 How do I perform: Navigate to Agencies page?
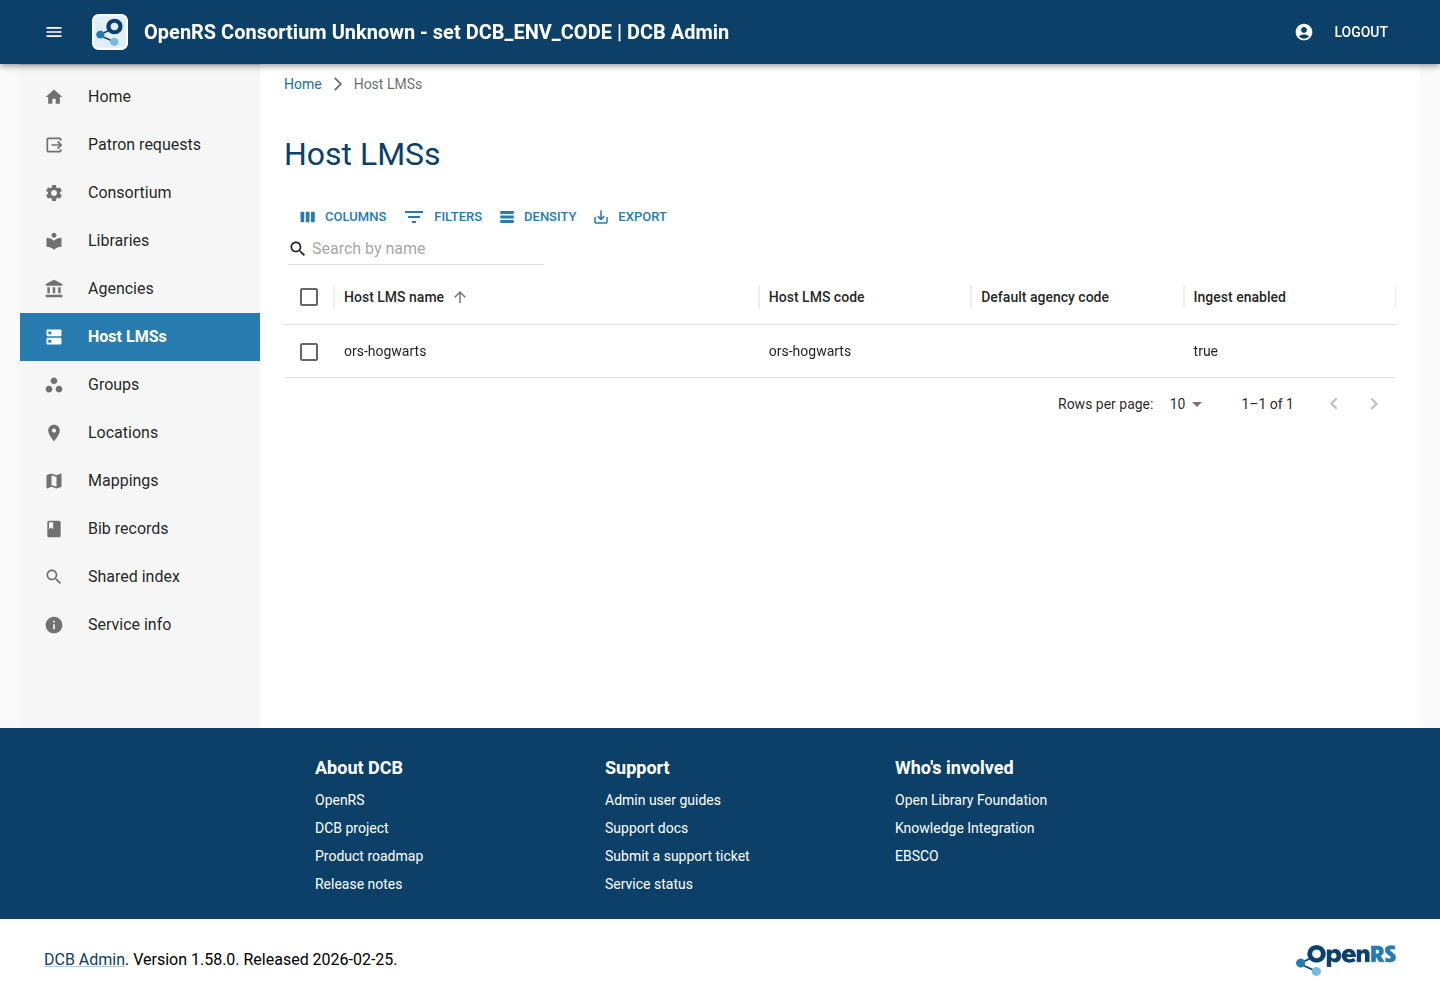coord(140,289)
